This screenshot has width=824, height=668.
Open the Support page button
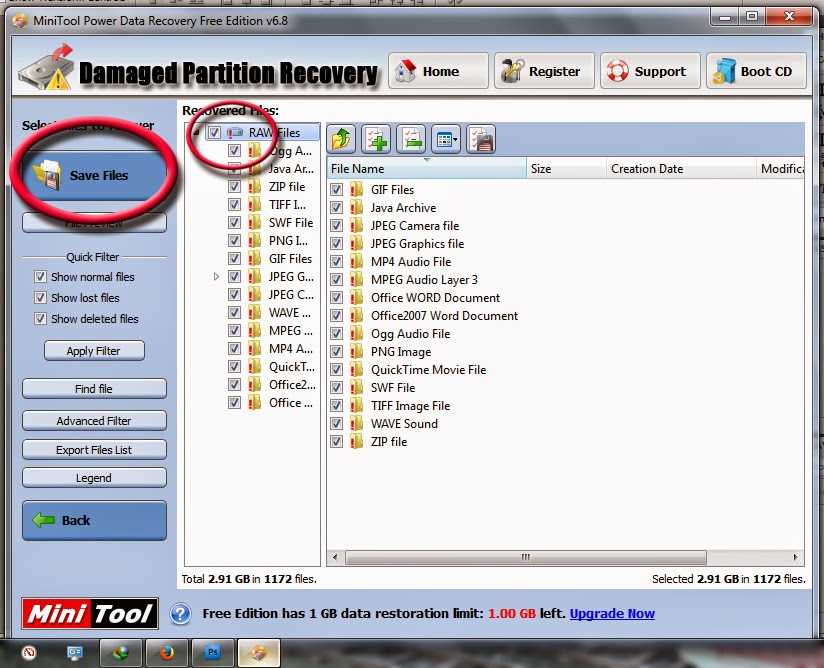pyautogui.click(x=650, y=71)
